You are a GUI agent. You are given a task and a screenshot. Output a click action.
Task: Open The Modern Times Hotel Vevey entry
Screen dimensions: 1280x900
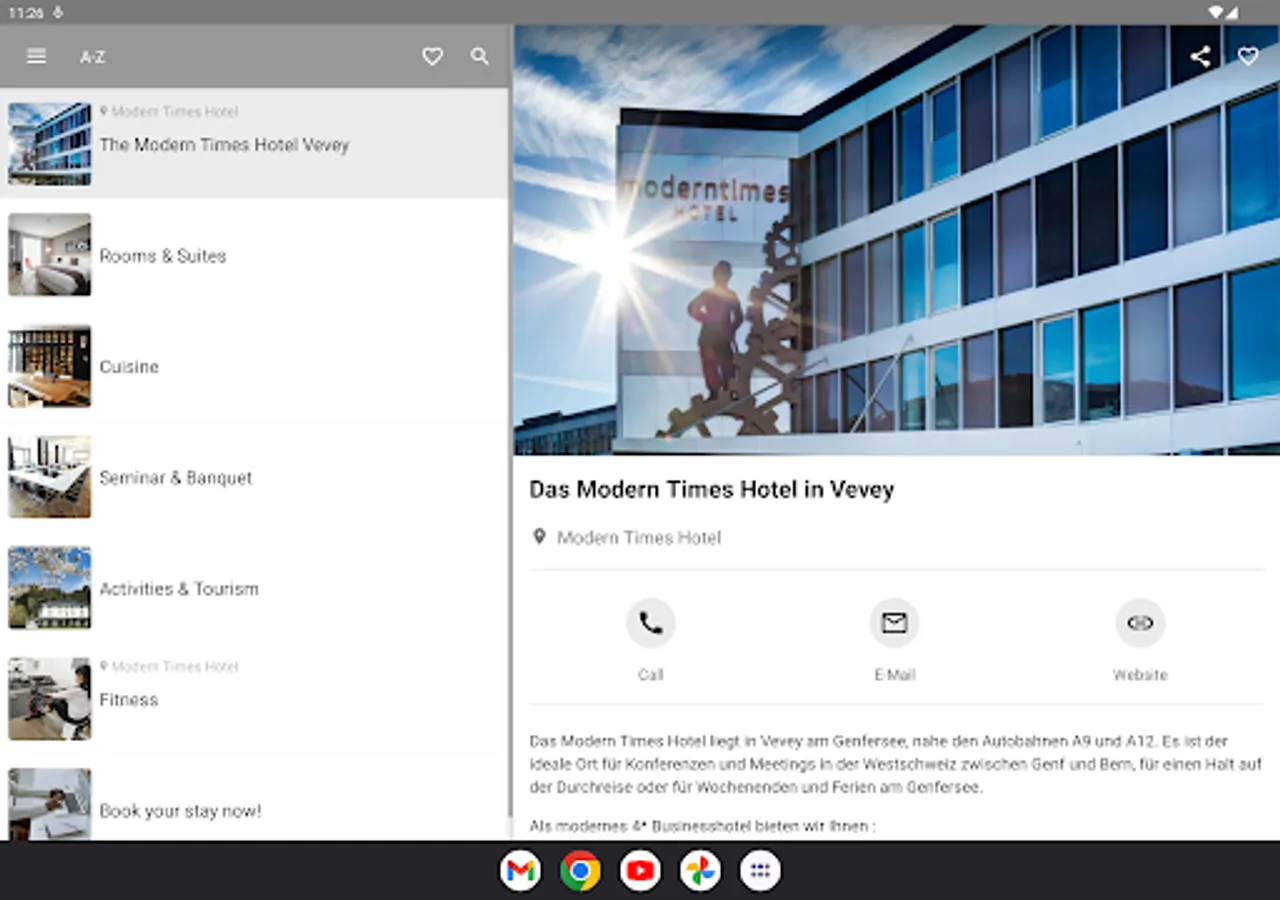click(254, 144)
